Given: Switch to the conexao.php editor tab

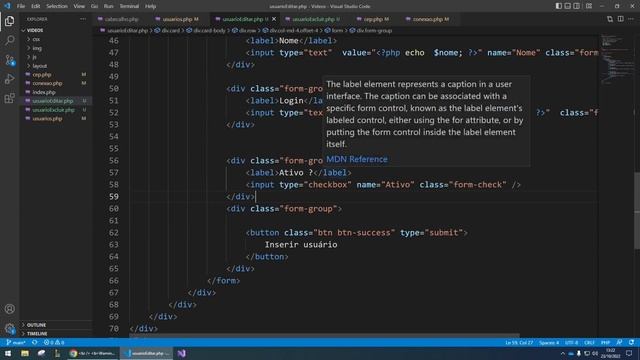Looking at the screenshot, I should [x=430, y=19].
